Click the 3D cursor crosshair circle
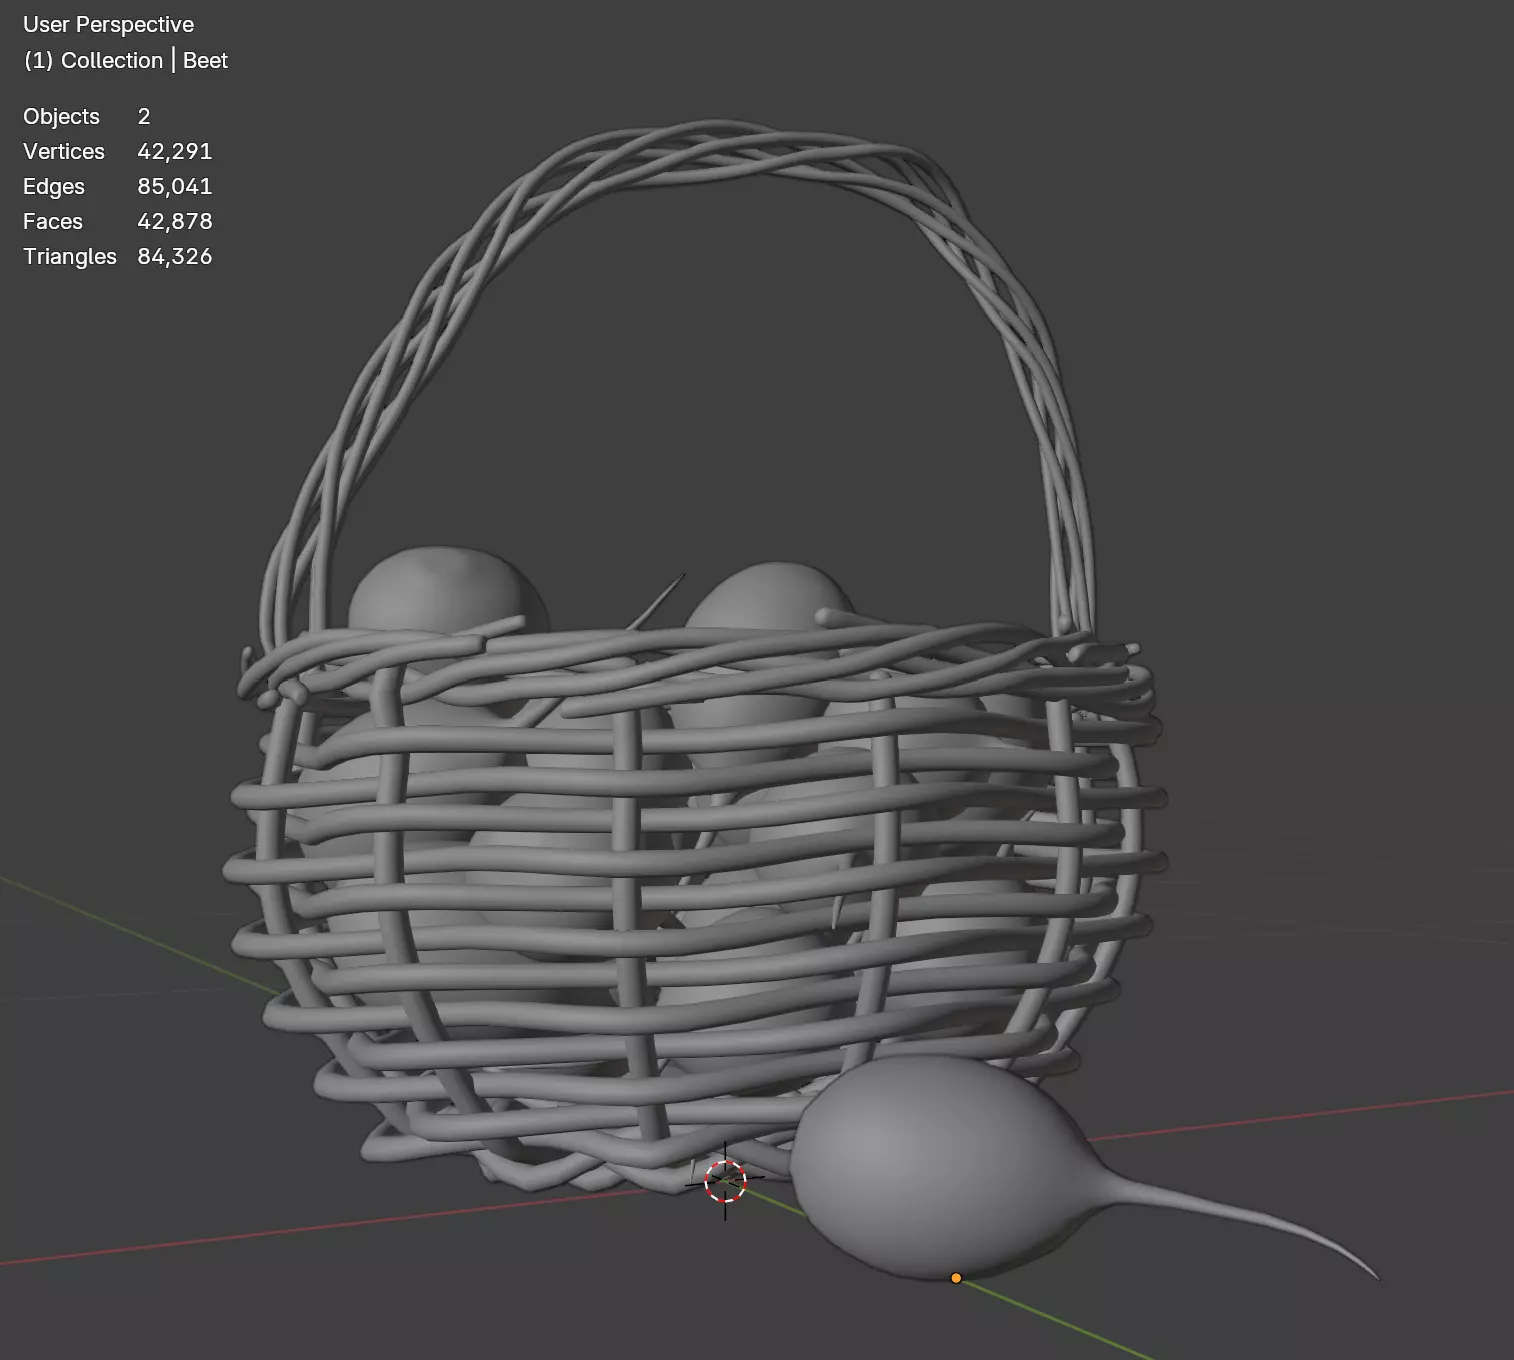 725,1181
